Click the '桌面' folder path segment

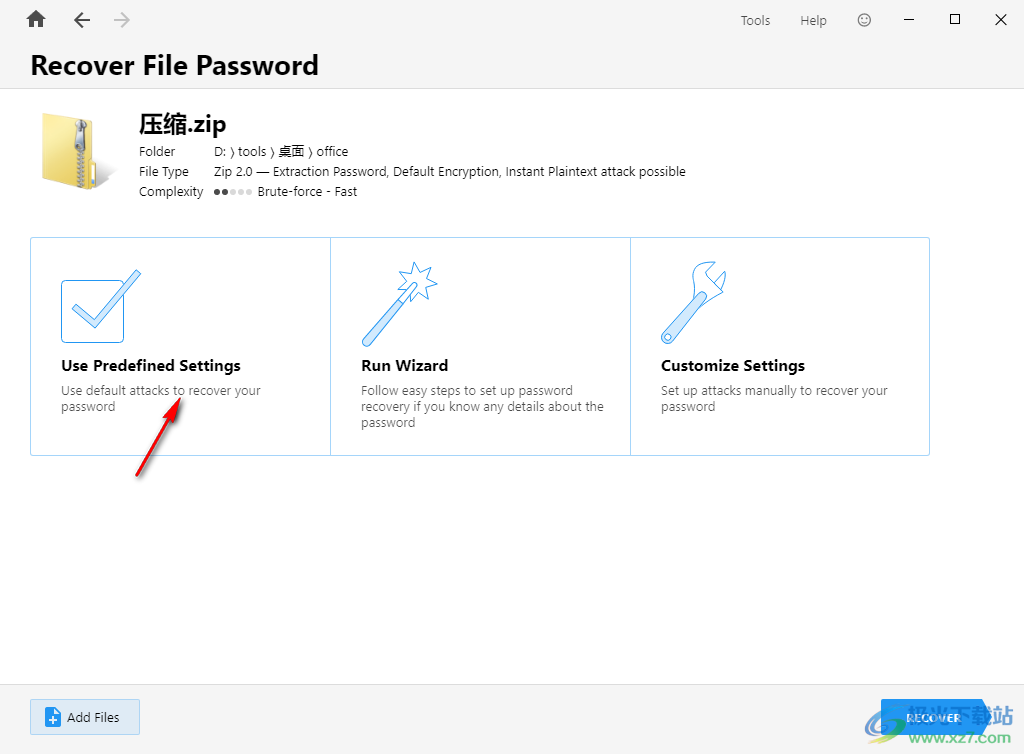291,151
